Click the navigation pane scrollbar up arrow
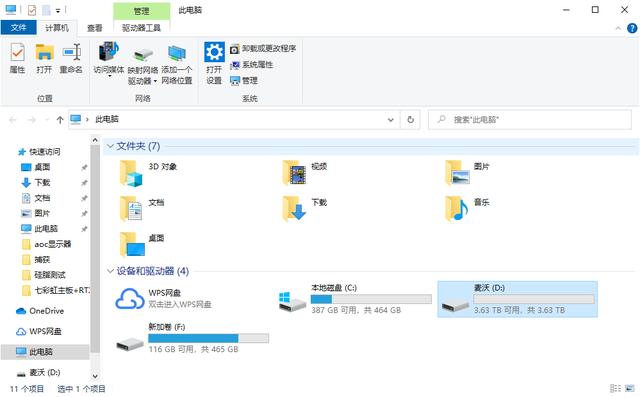Viewport: 640px width, 397px height. [95, 140]
